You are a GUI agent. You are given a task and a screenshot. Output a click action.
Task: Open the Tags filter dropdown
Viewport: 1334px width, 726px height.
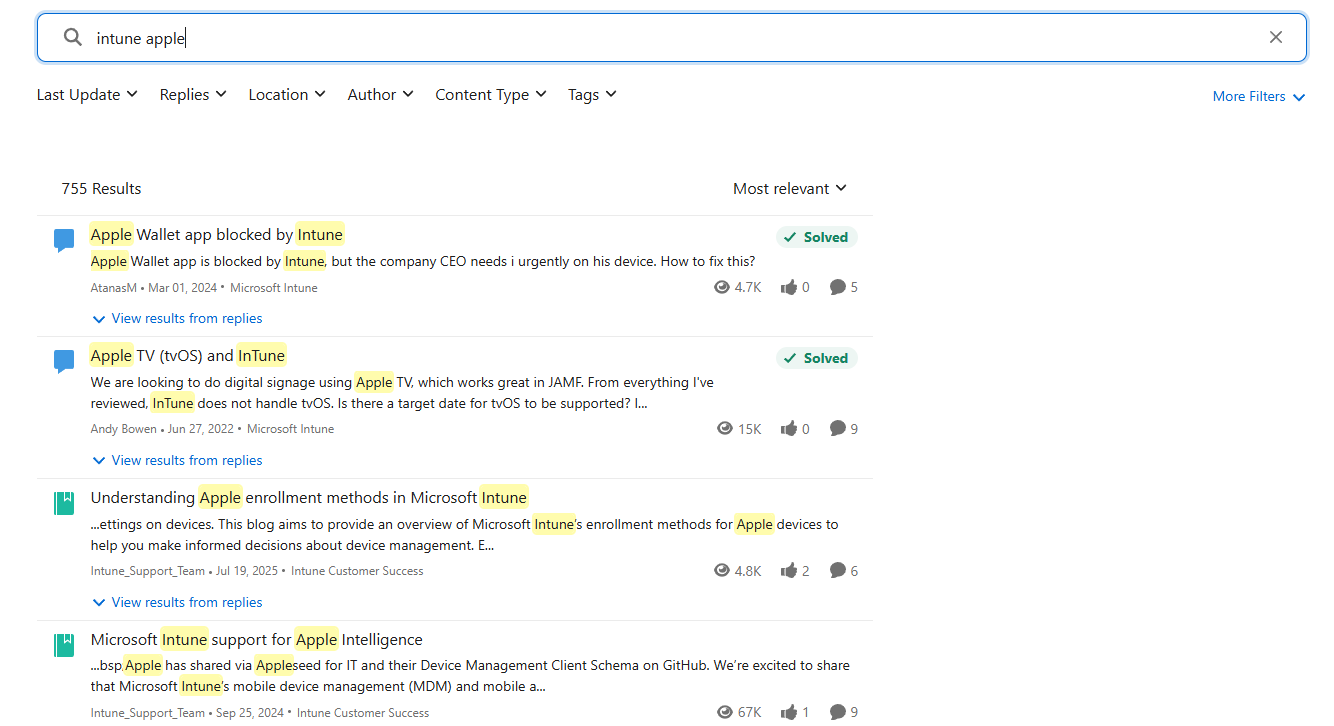(592, 95)
